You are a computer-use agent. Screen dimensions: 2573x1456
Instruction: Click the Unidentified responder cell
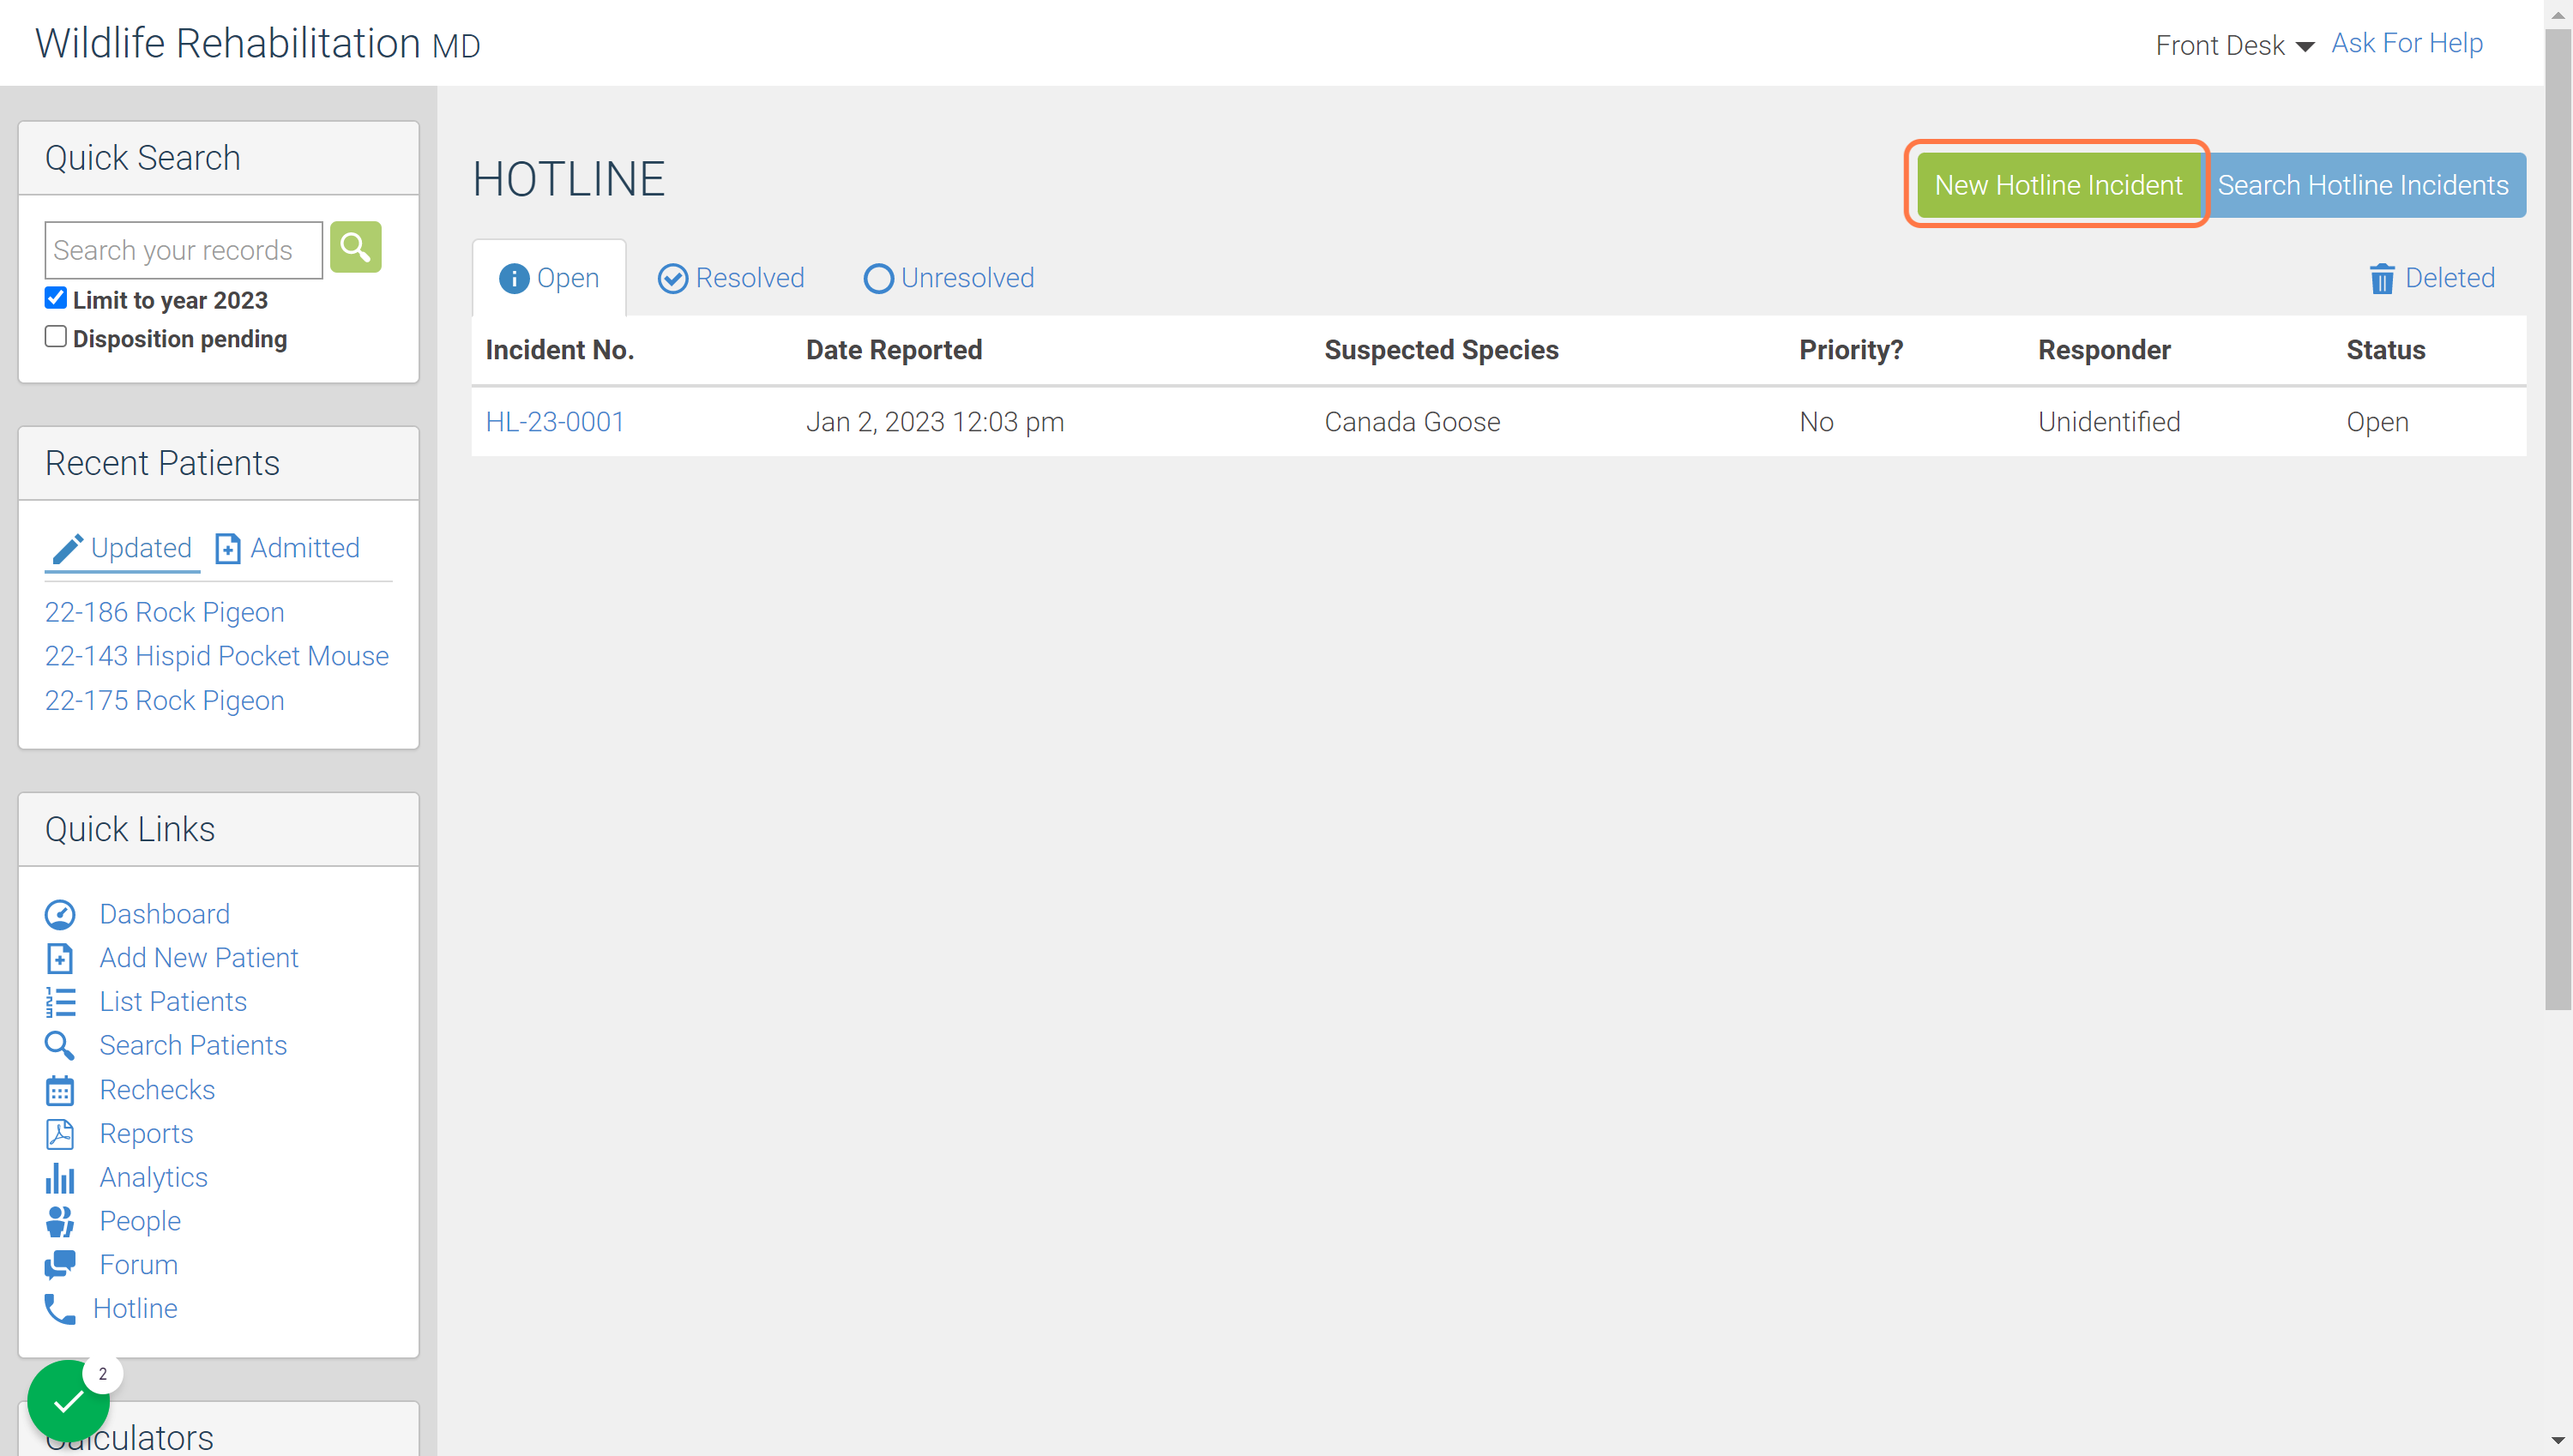coord(2109,422)
